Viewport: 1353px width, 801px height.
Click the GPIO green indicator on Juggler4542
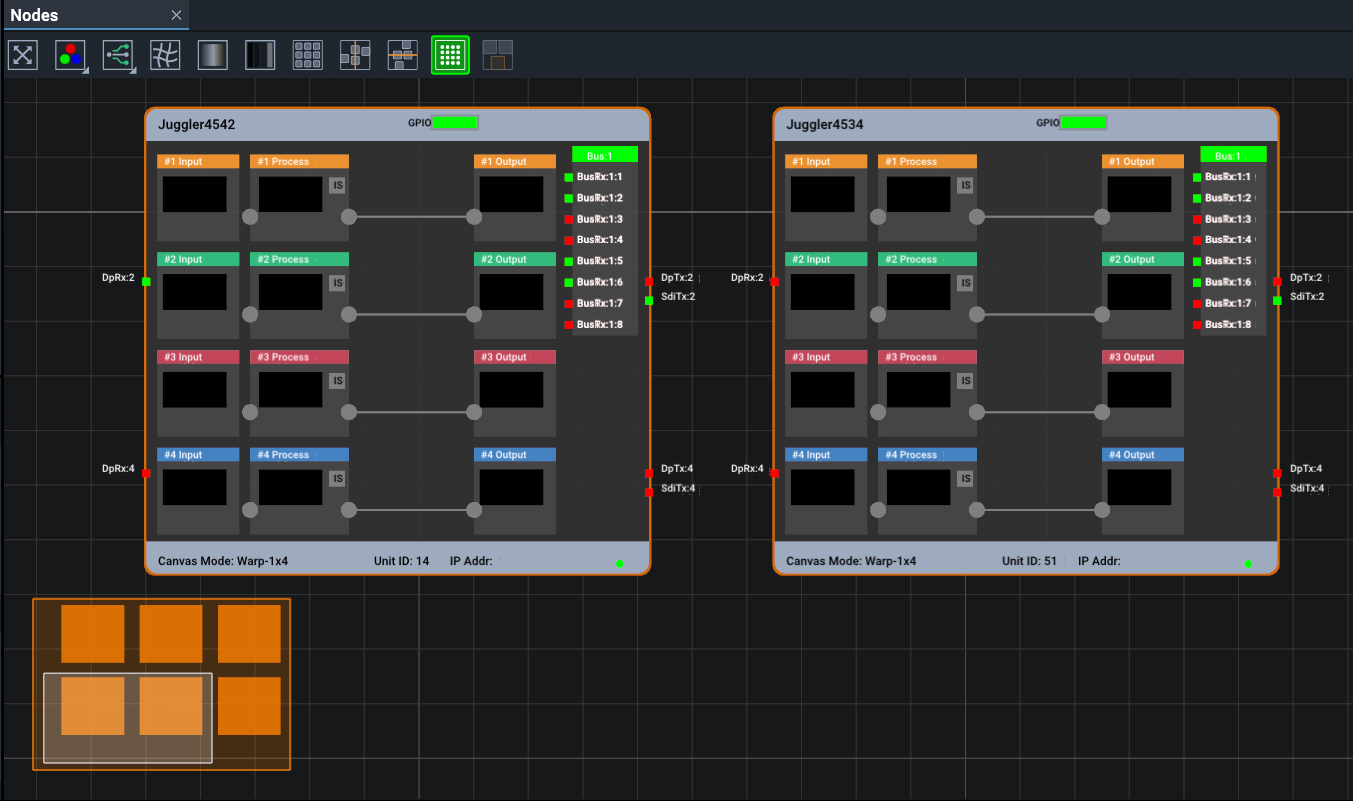pyautogui.click(x=455, y=123)
